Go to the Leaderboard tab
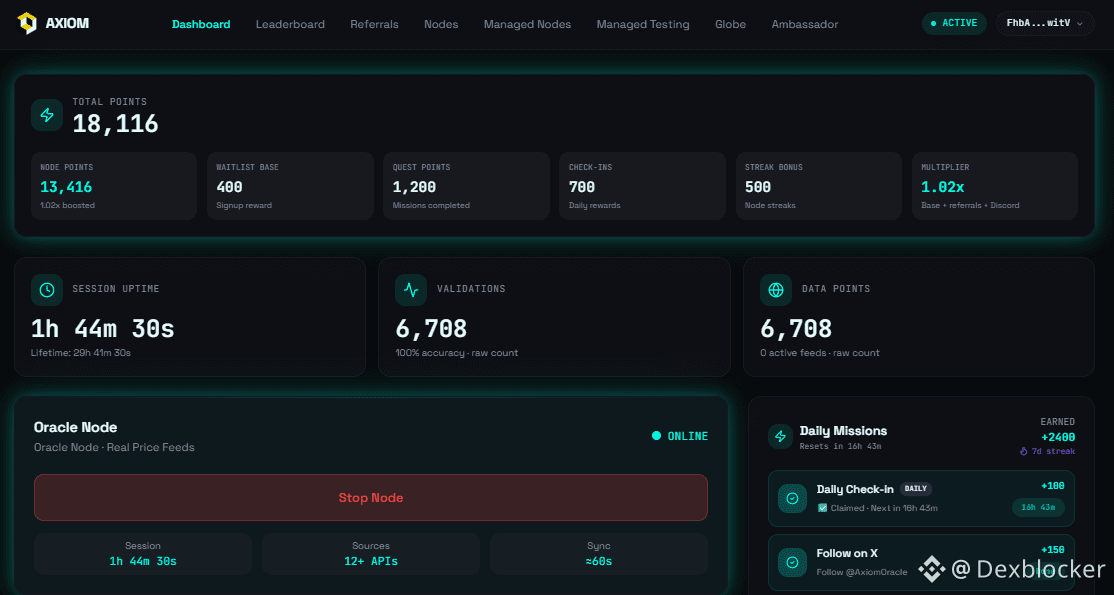 click(290, 24)
